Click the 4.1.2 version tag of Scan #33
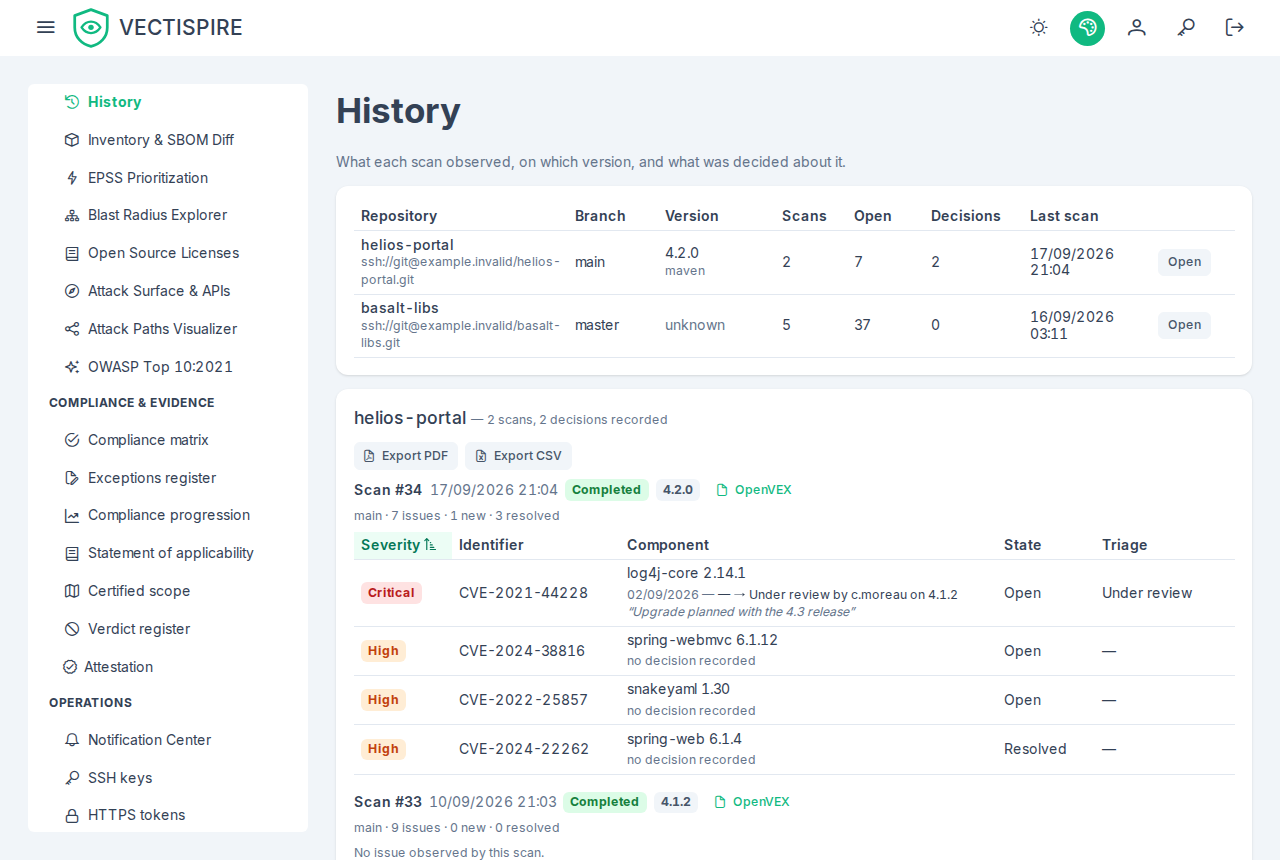 coord(676,802)
